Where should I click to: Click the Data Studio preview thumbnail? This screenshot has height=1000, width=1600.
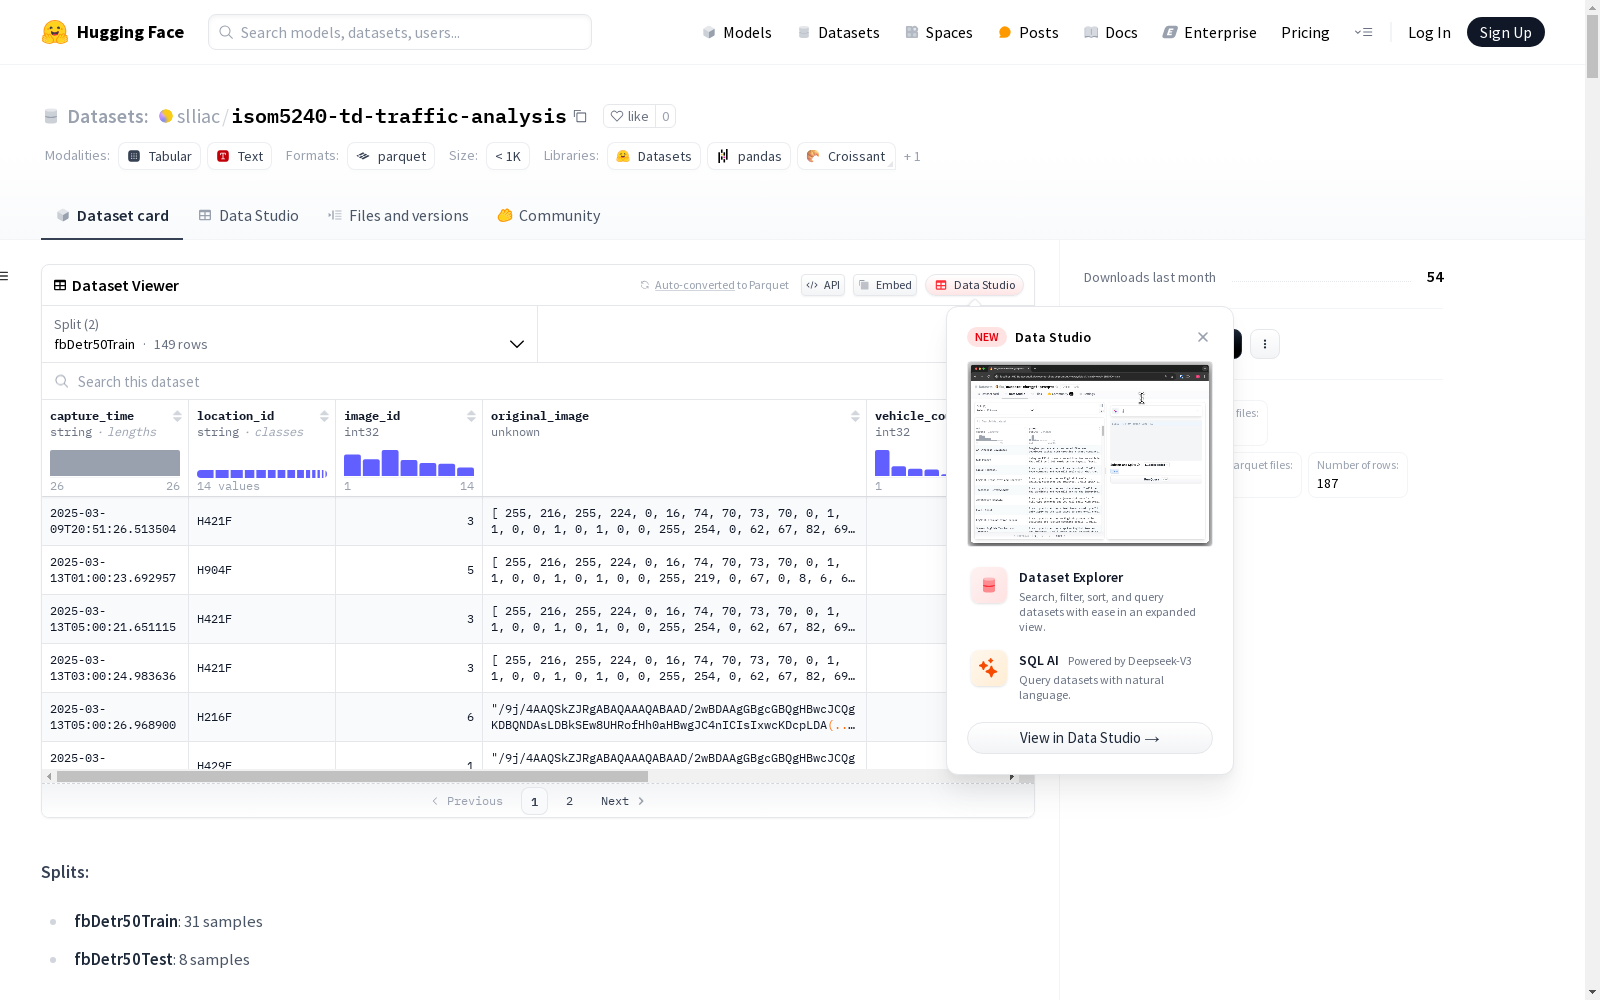(x=1090, y=454)
